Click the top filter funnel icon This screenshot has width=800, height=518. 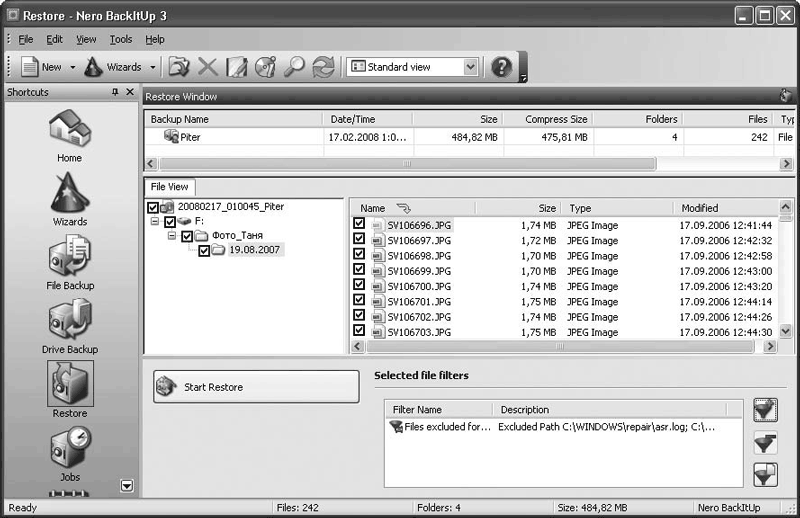(x=766, y=410)
